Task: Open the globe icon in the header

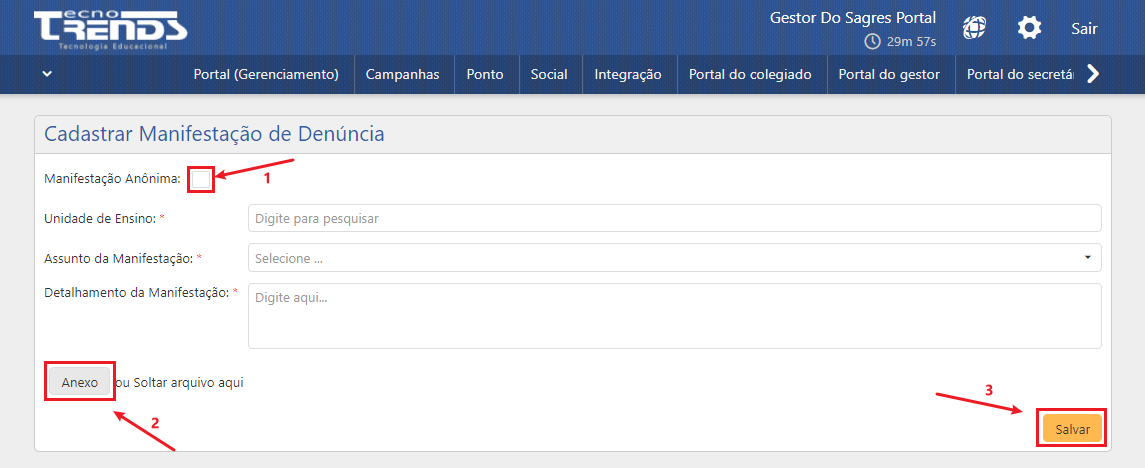Action: (974, 28)
